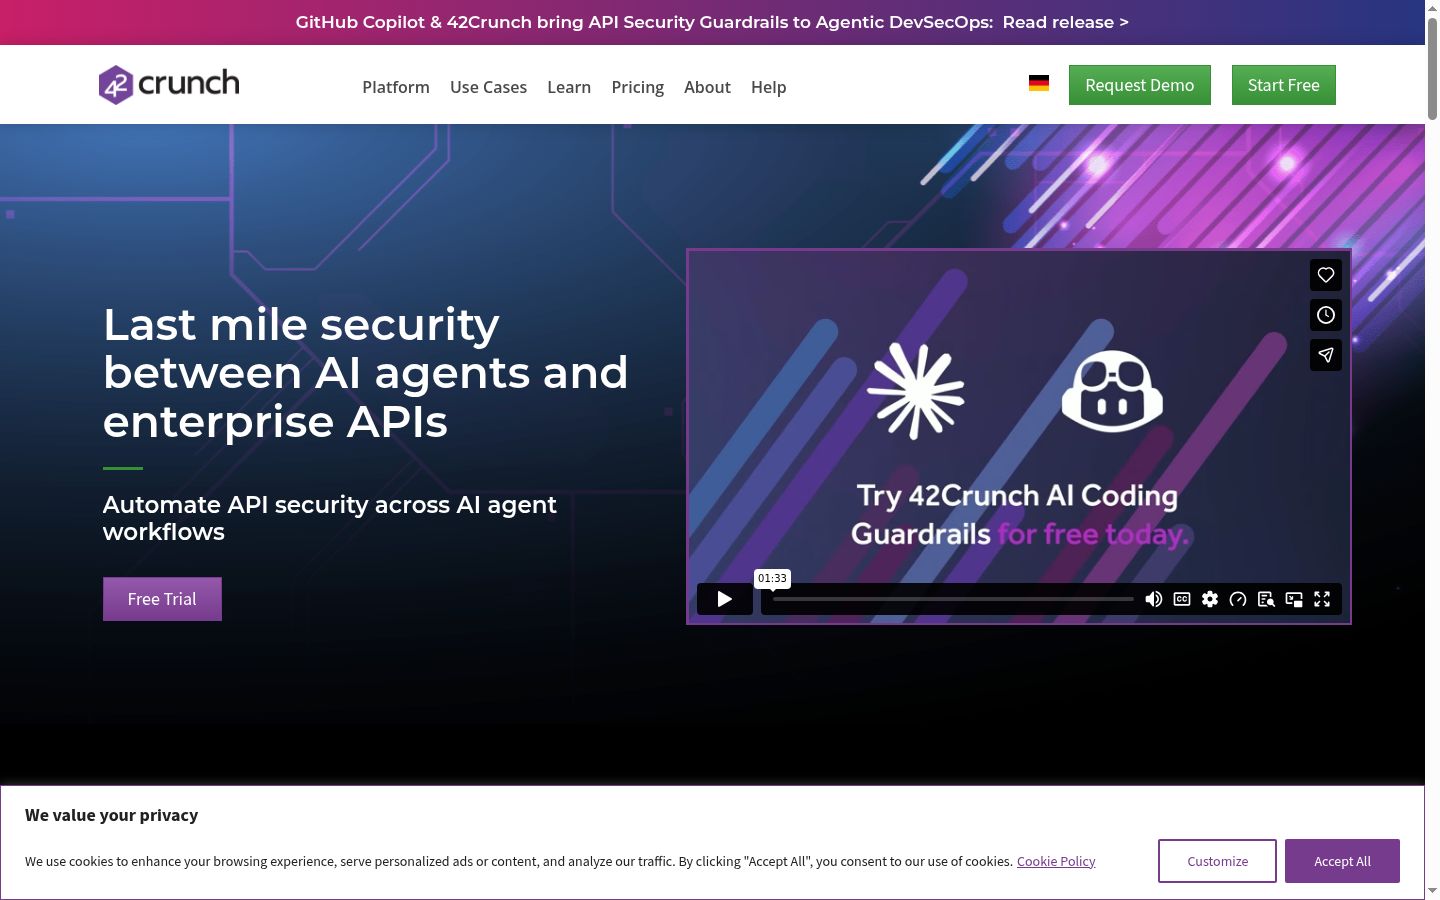Open the Help menu
This screenshot has width=1440, height=900.
769,87
